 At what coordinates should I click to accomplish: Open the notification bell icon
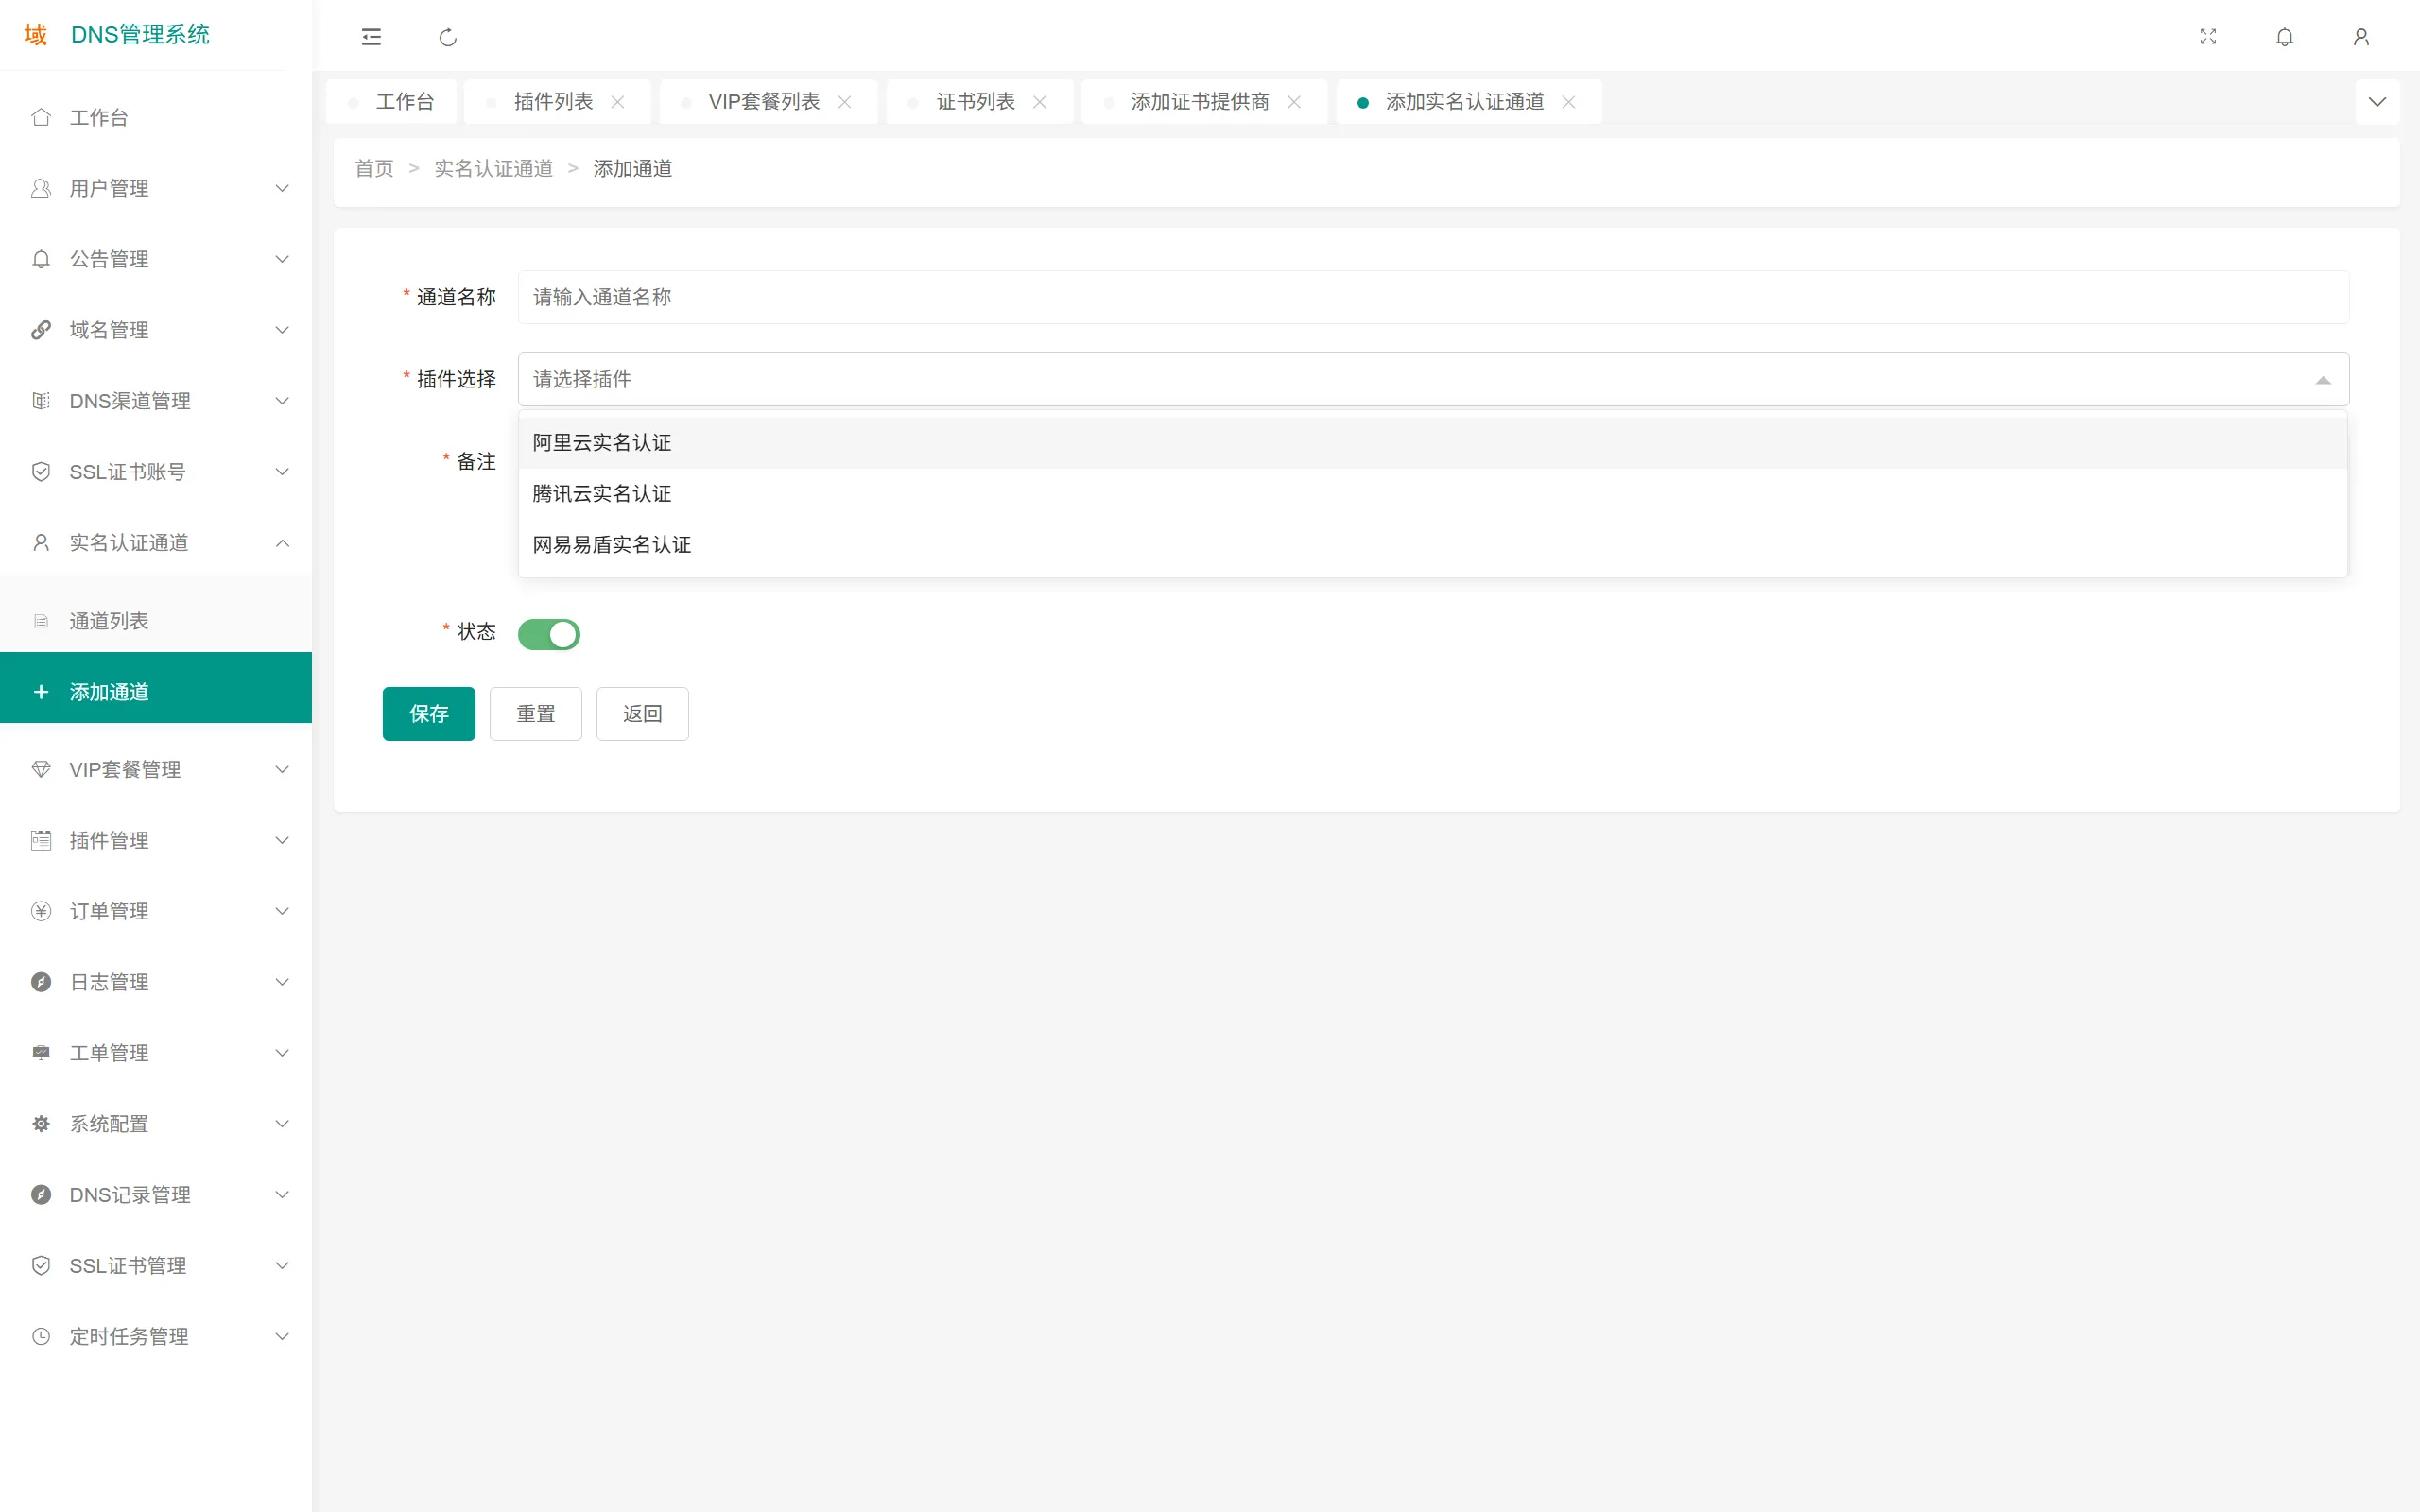pyautogui.click(x=2285, y=37)
